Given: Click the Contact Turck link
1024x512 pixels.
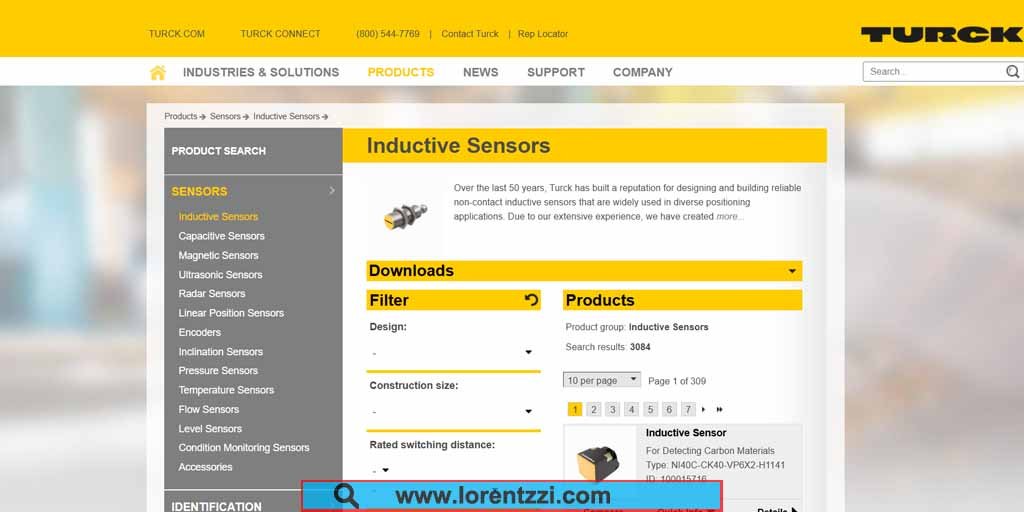Looking at the screenshot, I should [470, 34].
